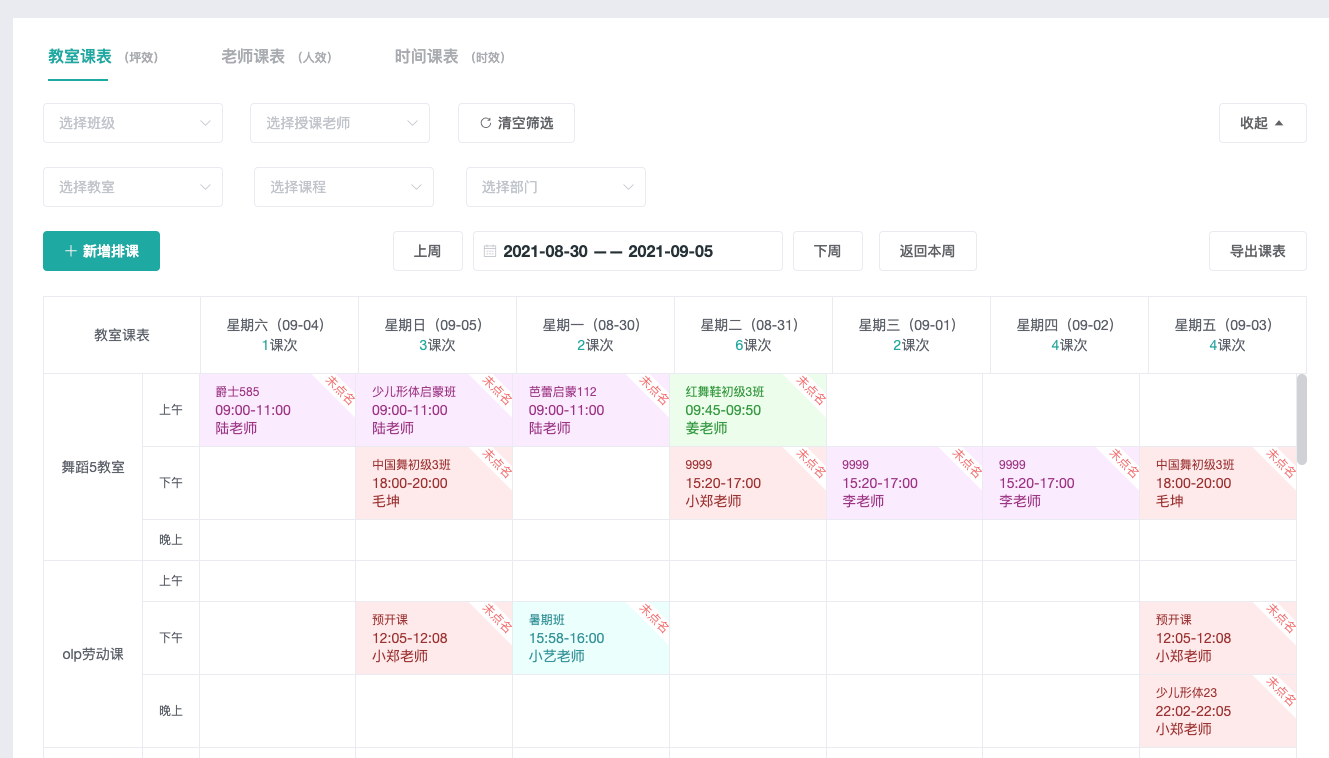
Task: Click the plus icon on 新增排课
Action: coord(71,251)
